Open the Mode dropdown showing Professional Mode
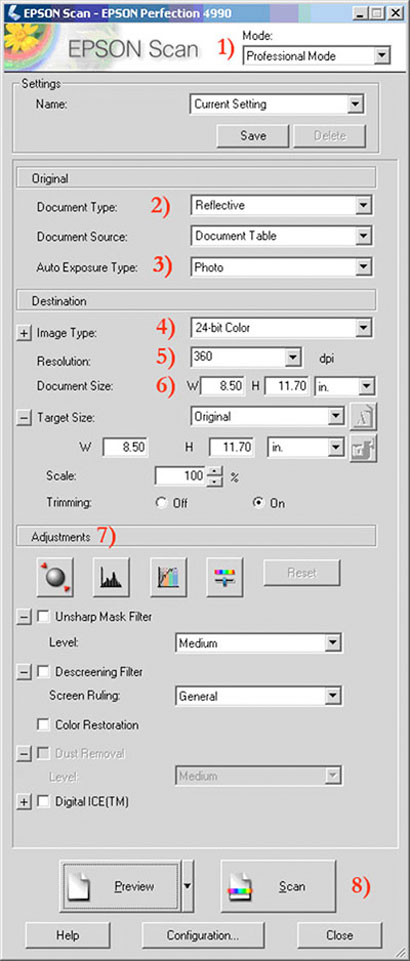Image resolution: width=410 pixels, height=961 pixels. point(316,56)
